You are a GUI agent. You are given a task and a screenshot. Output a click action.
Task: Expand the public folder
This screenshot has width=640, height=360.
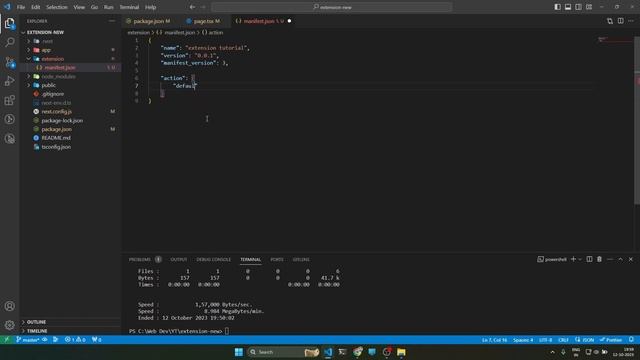(48, 85)
